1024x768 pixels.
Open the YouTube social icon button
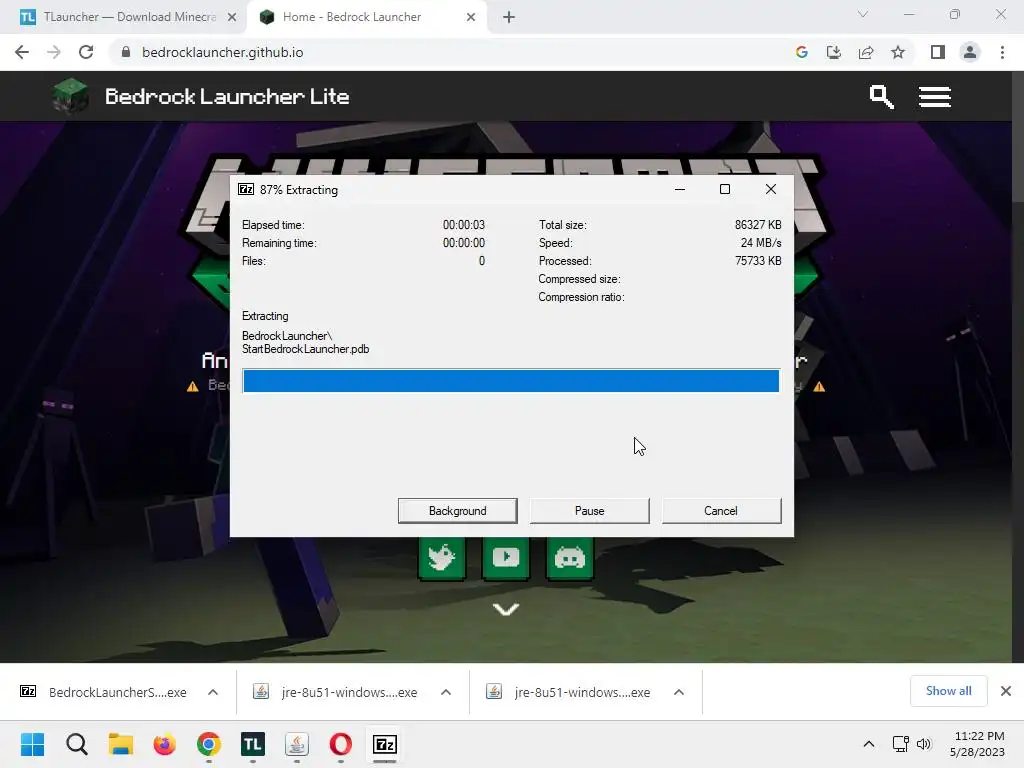pos(505,558)
